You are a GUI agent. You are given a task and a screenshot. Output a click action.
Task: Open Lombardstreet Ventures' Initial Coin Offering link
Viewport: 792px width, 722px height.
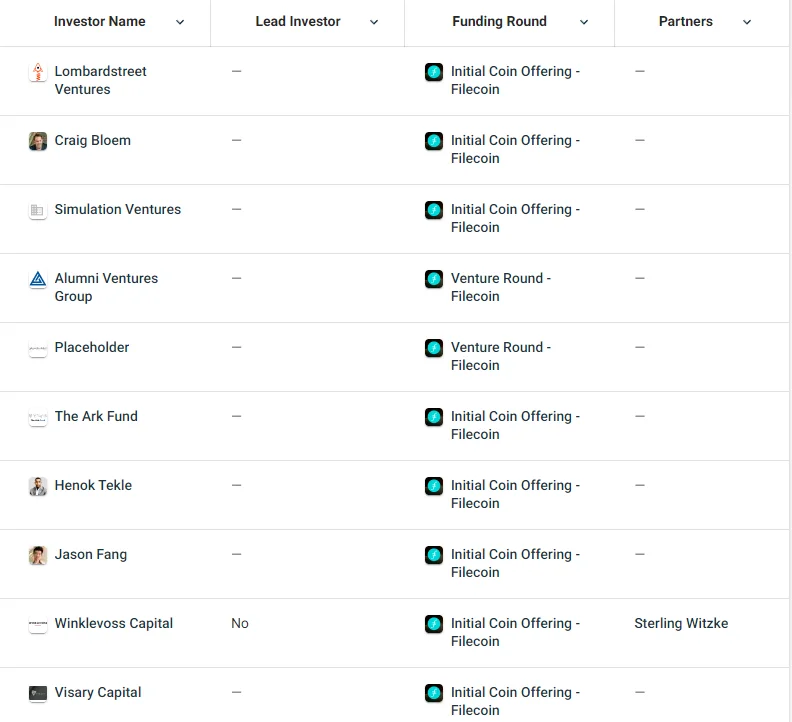(x=515, y=80)
